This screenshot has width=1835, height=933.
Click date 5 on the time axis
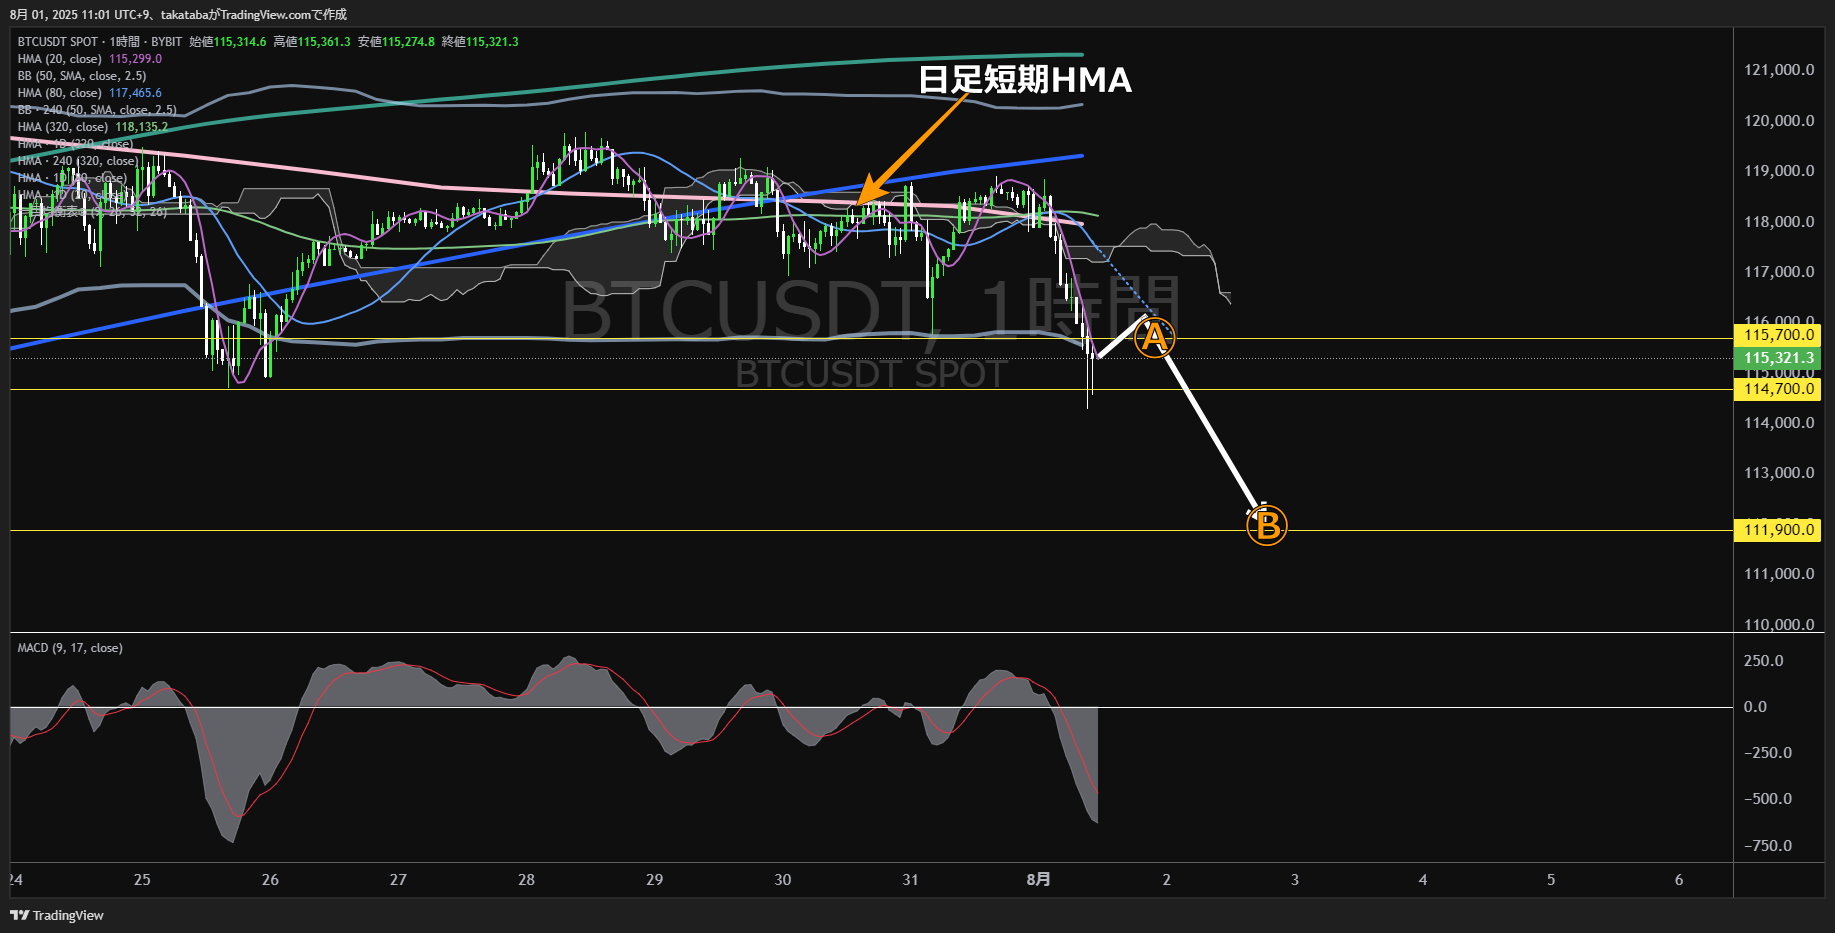[x=1551, y=880]
